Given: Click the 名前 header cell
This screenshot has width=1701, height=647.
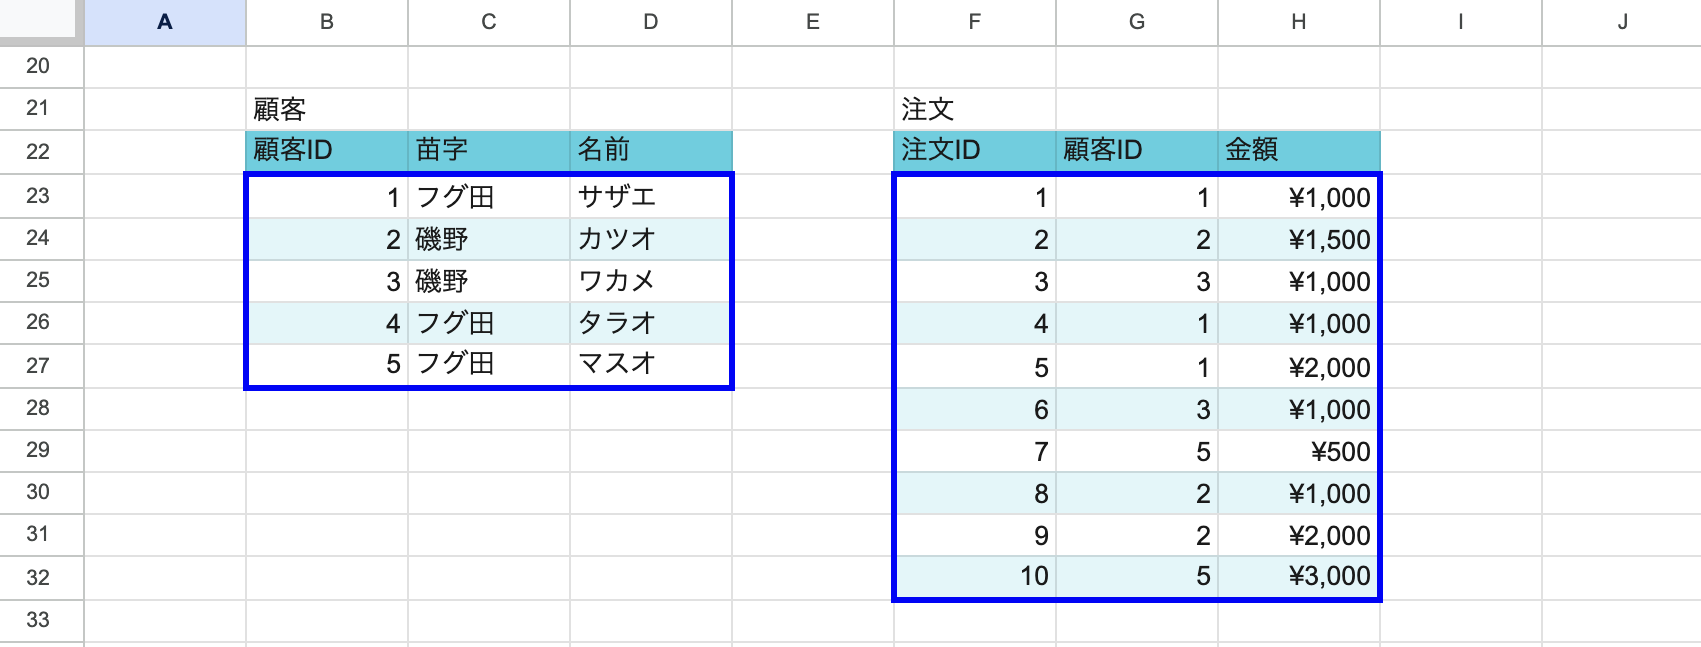Looking at the screenshot, I should click(650, 150).
